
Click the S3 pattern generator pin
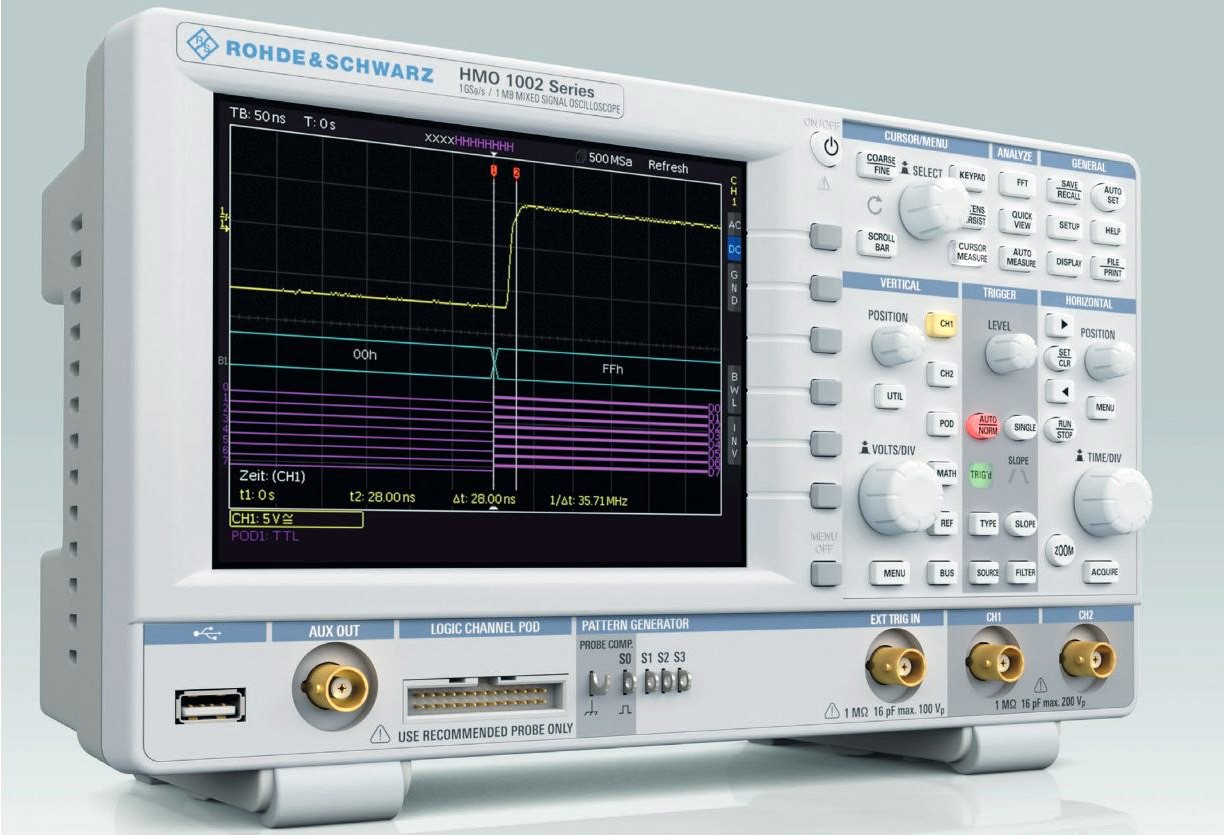coord(683,680)
